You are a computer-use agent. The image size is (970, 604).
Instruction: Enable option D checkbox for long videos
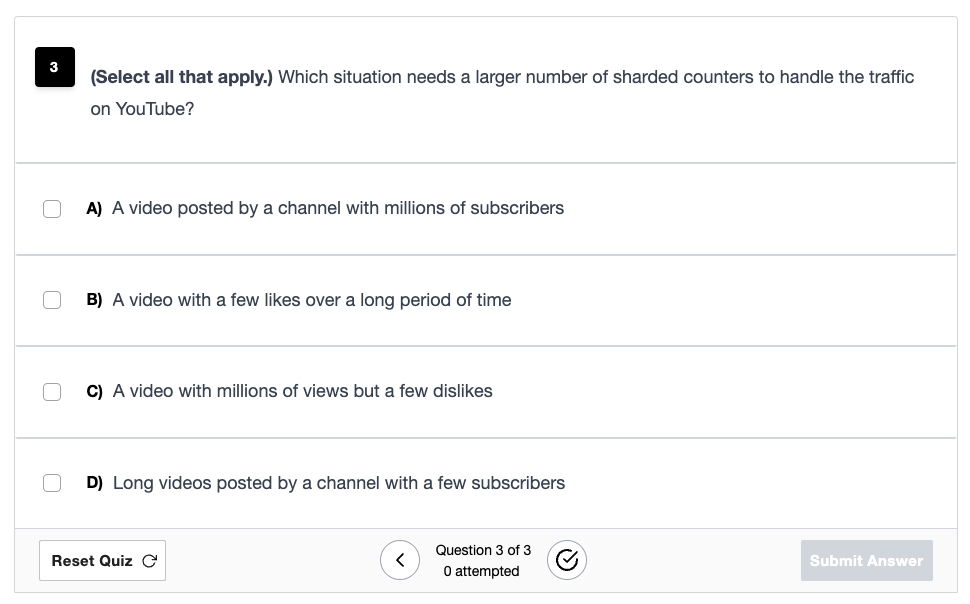coord(52,483)
